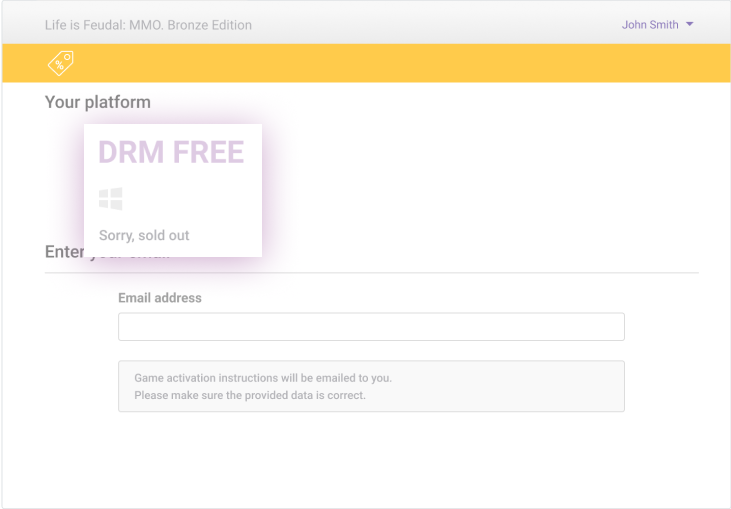Screen dimensions: 731x509
Task: Click the John Smith user name
Action: [x=650, y=25]
